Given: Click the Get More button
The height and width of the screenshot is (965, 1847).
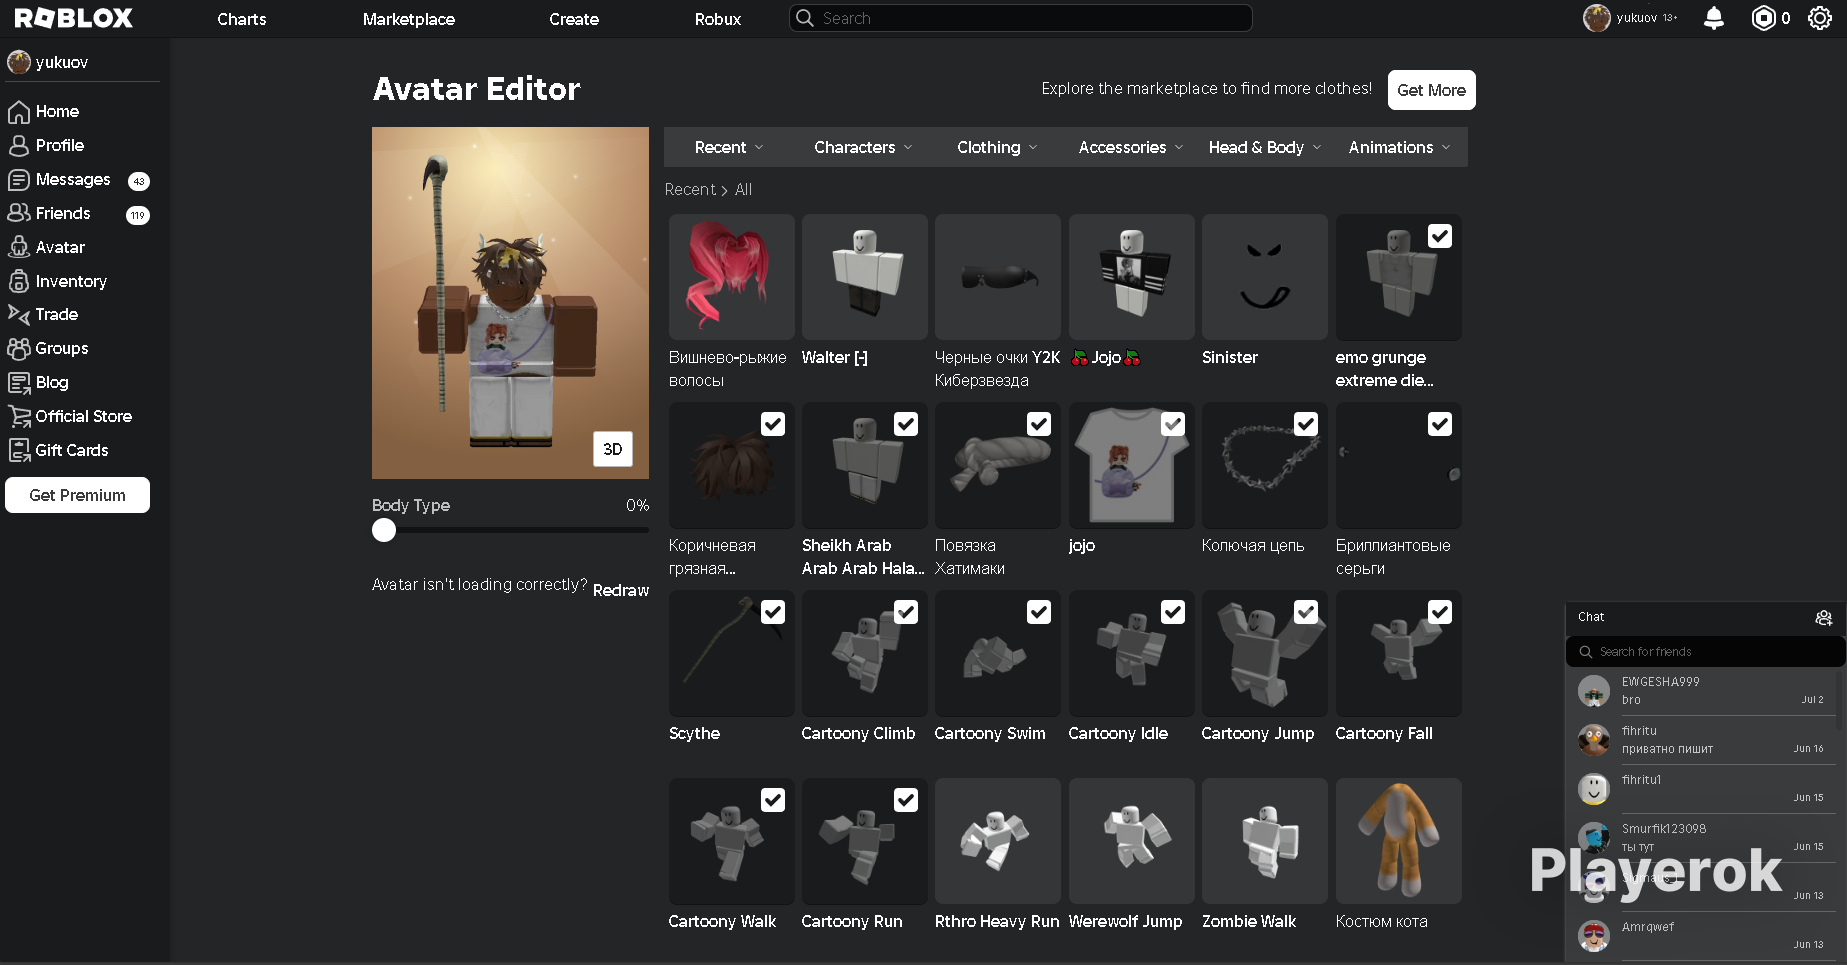Looking at the screenshot, I should coord(1431,90).
